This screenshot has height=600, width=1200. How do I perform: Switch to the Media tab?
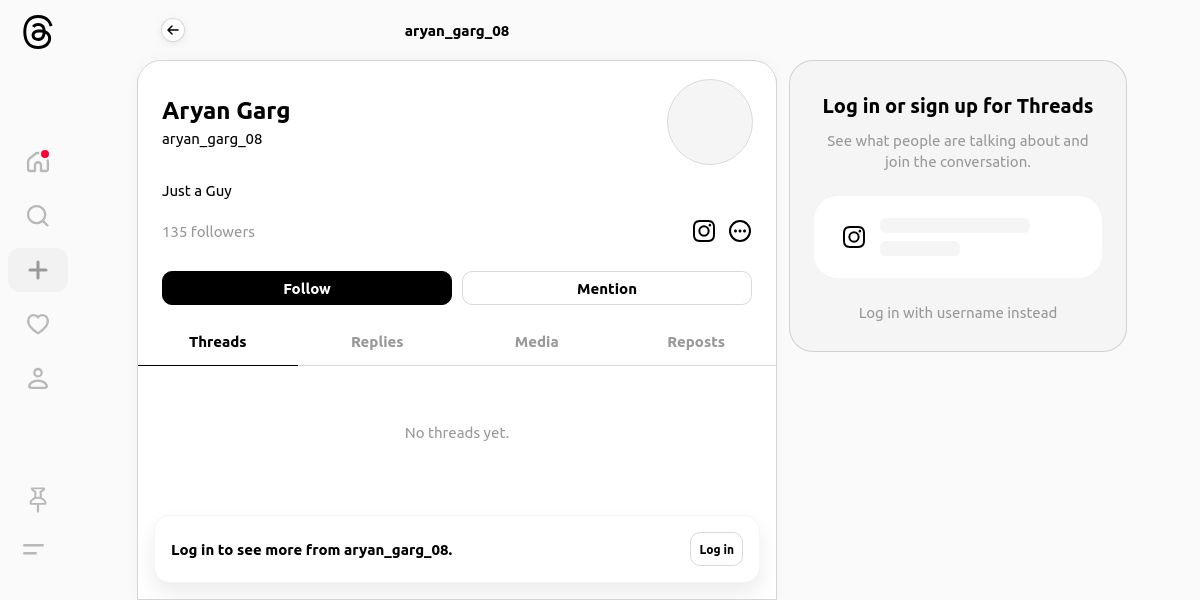coord(537,342)
